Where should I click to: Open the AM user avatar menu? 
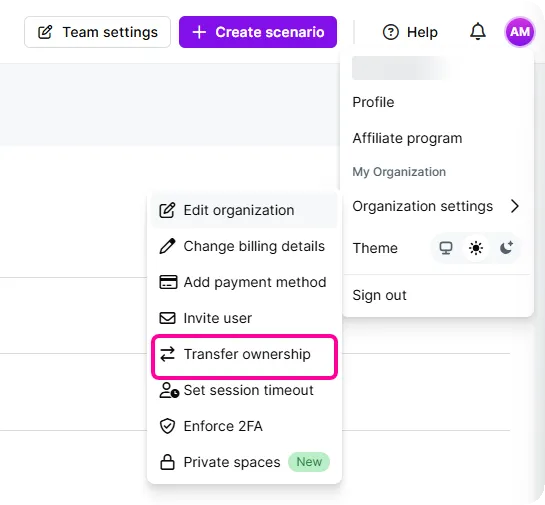pos(519,32)
